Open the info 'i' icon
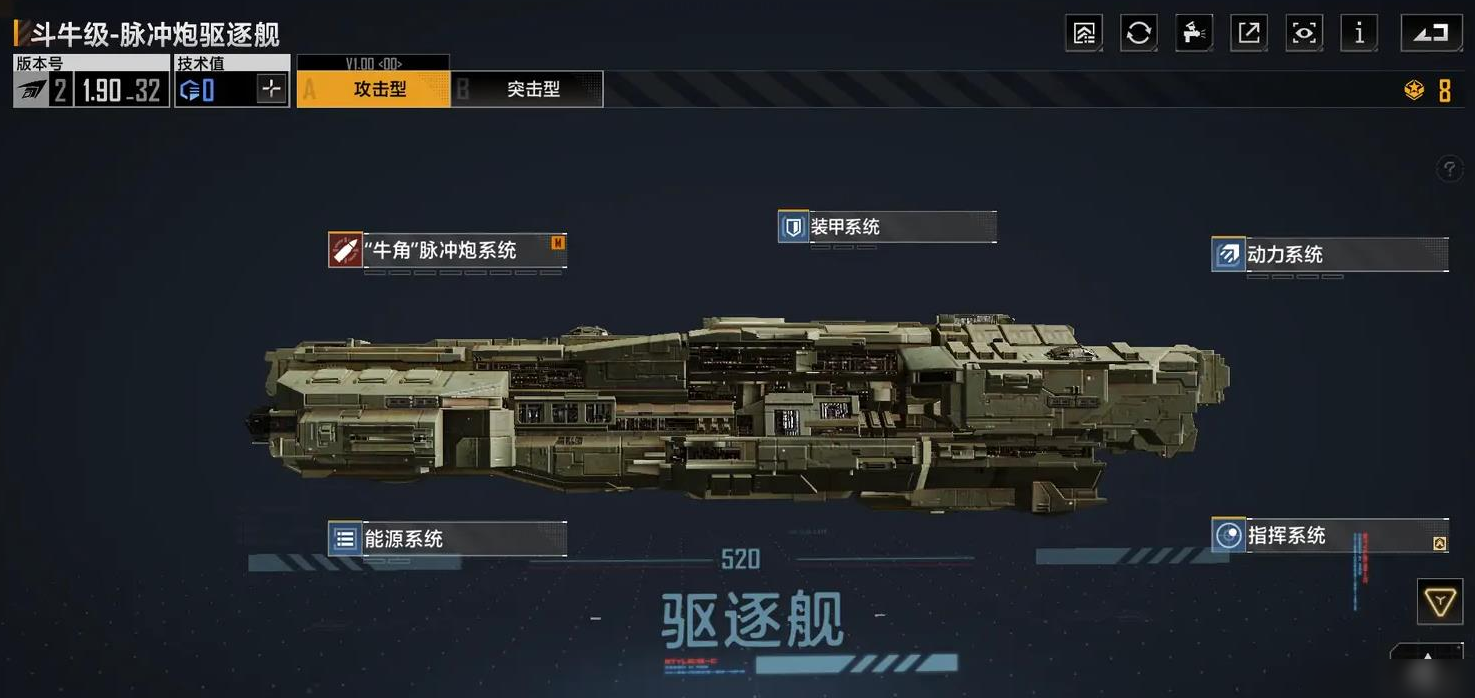 (1359, 33)
